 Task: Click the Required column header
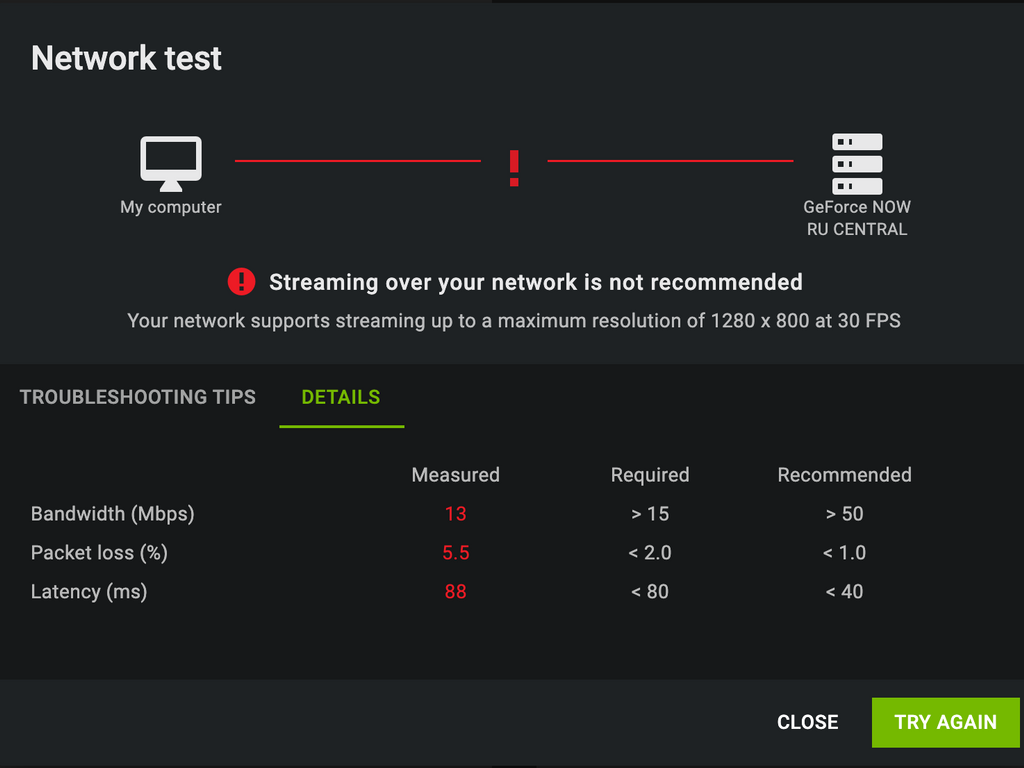650,475
